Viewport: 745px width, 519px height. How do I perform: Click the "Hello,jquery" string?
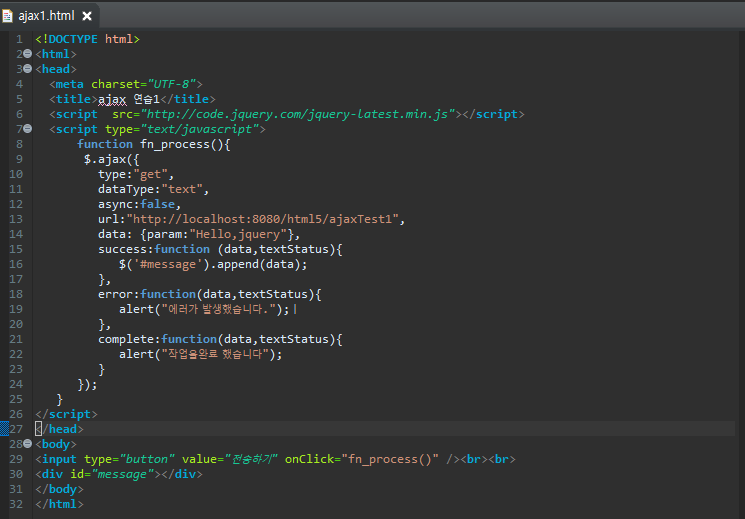click(x=238, y=234)
